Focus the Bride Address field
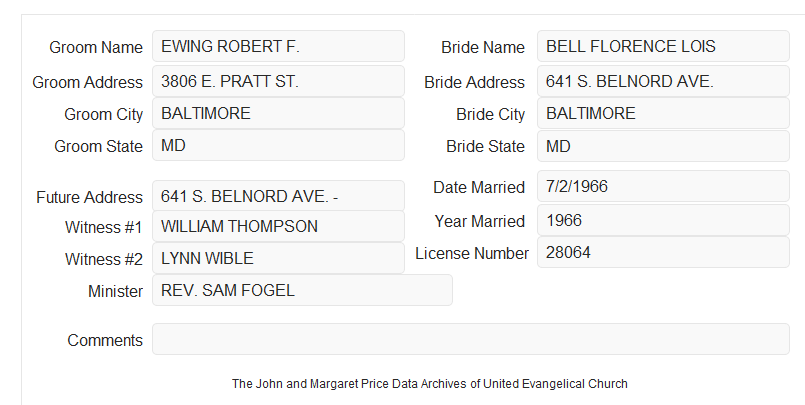The image size is (805, 405). 663,81
